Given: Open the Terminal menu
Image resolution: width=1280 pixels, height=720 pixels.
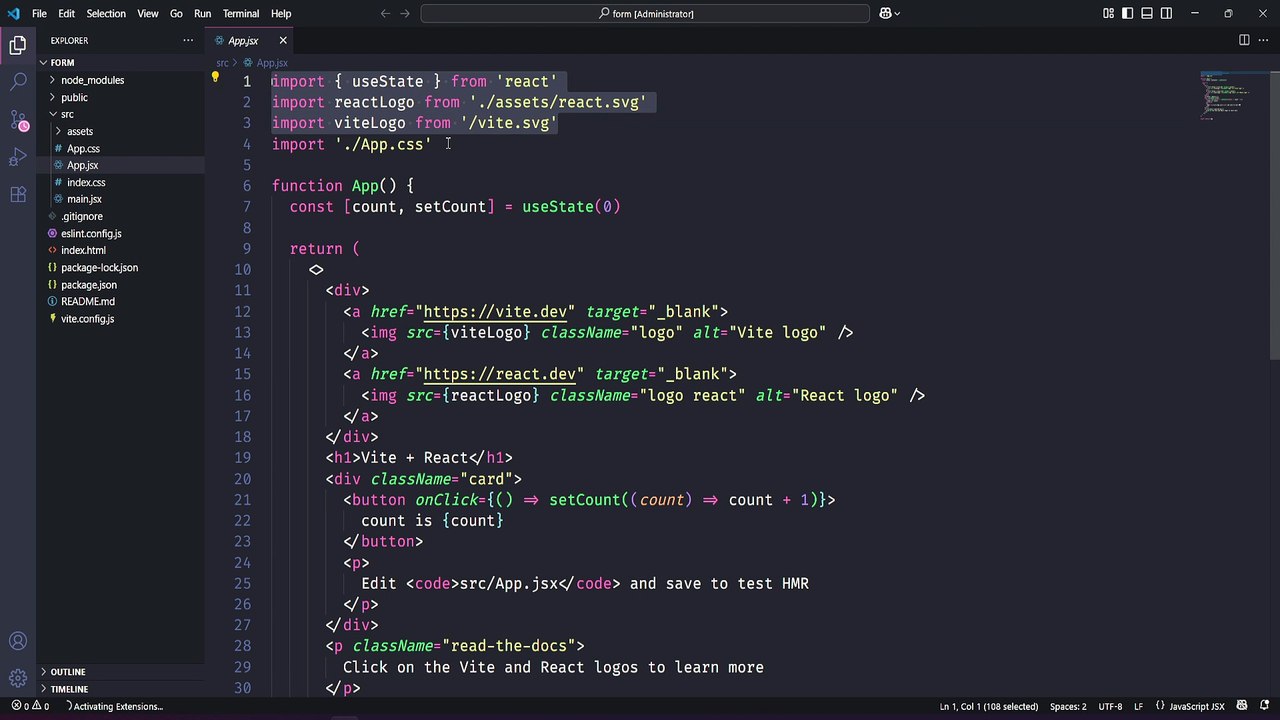Looking at the screenshot, I should (x=241, y=13).
